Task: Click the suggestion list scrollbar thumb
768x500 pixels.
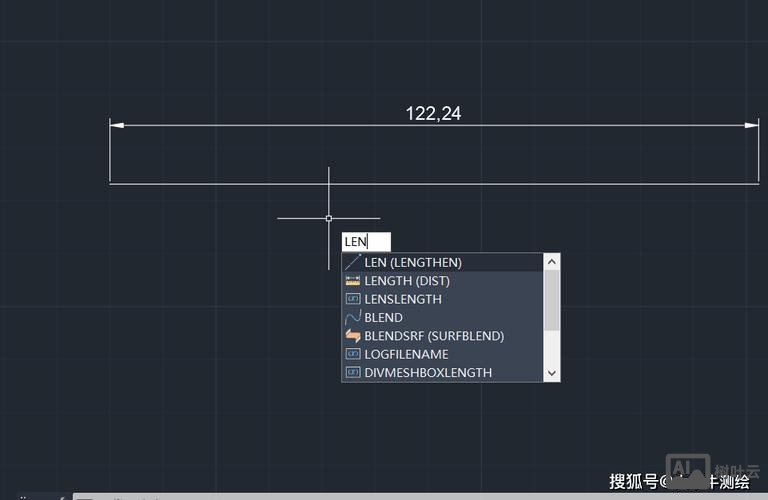Action: point(552,300)
